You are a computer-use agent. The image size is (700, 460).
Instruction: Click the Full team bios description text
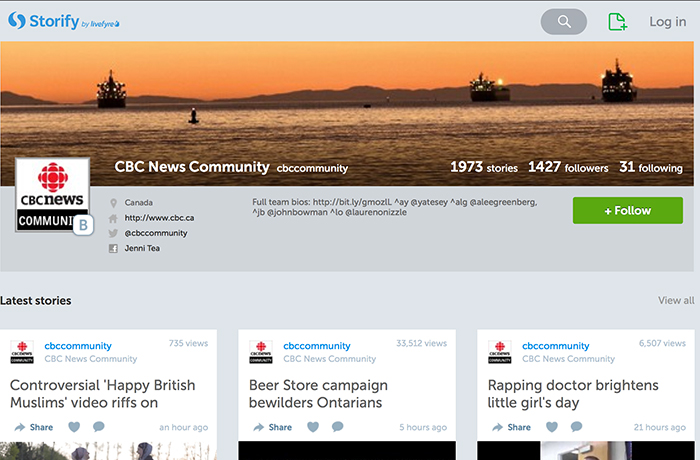(395, 207)
